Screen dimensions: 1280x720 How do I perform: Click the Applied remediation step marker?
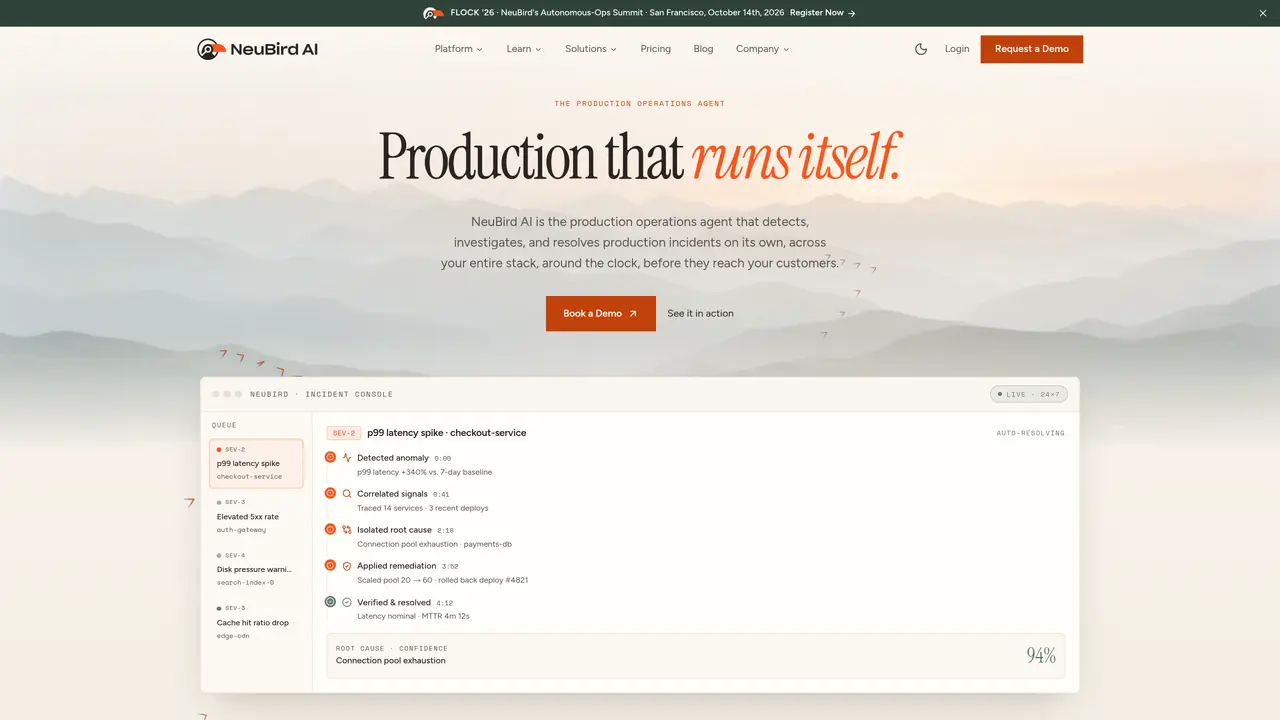330,565
